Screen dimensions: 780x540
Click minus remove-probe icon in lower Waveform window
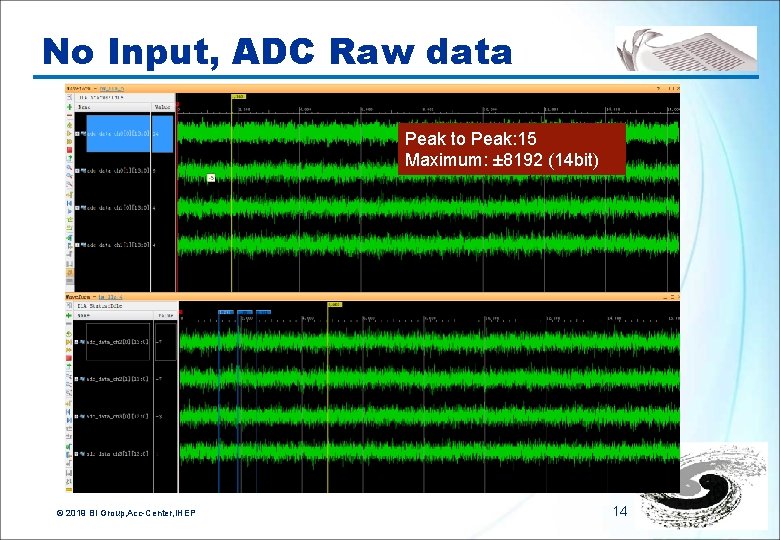click(69, 323)
